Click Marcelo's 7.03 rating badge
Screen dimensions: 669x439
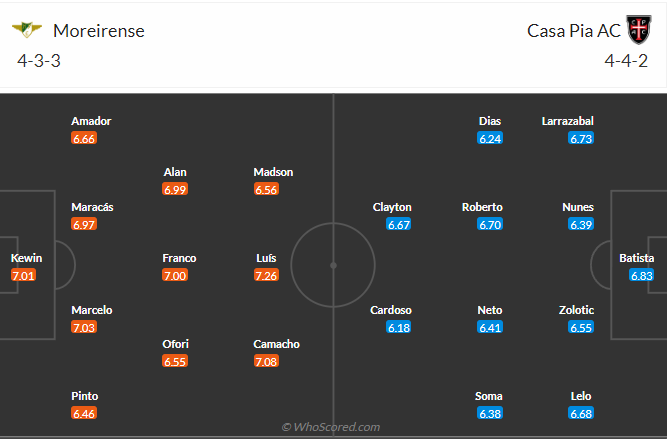[84, 327]
